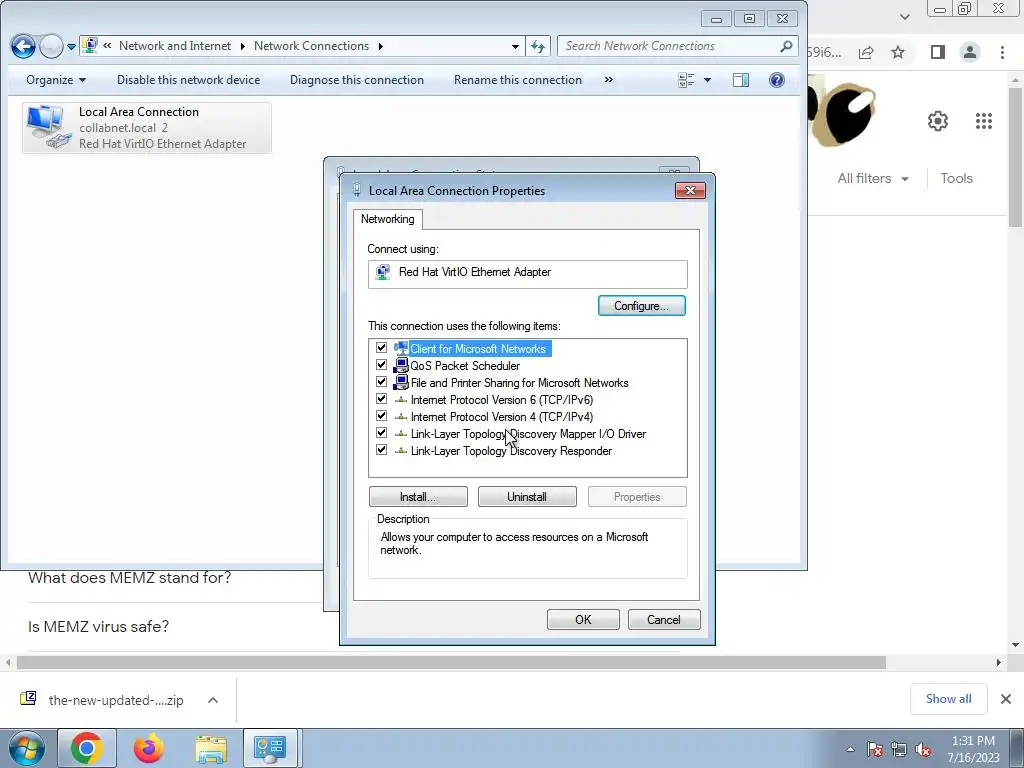The height and width of the screenshot is (768, 1024).
Task: Uncheck Client for Microsoft Networks
Action: pos(381,348)
